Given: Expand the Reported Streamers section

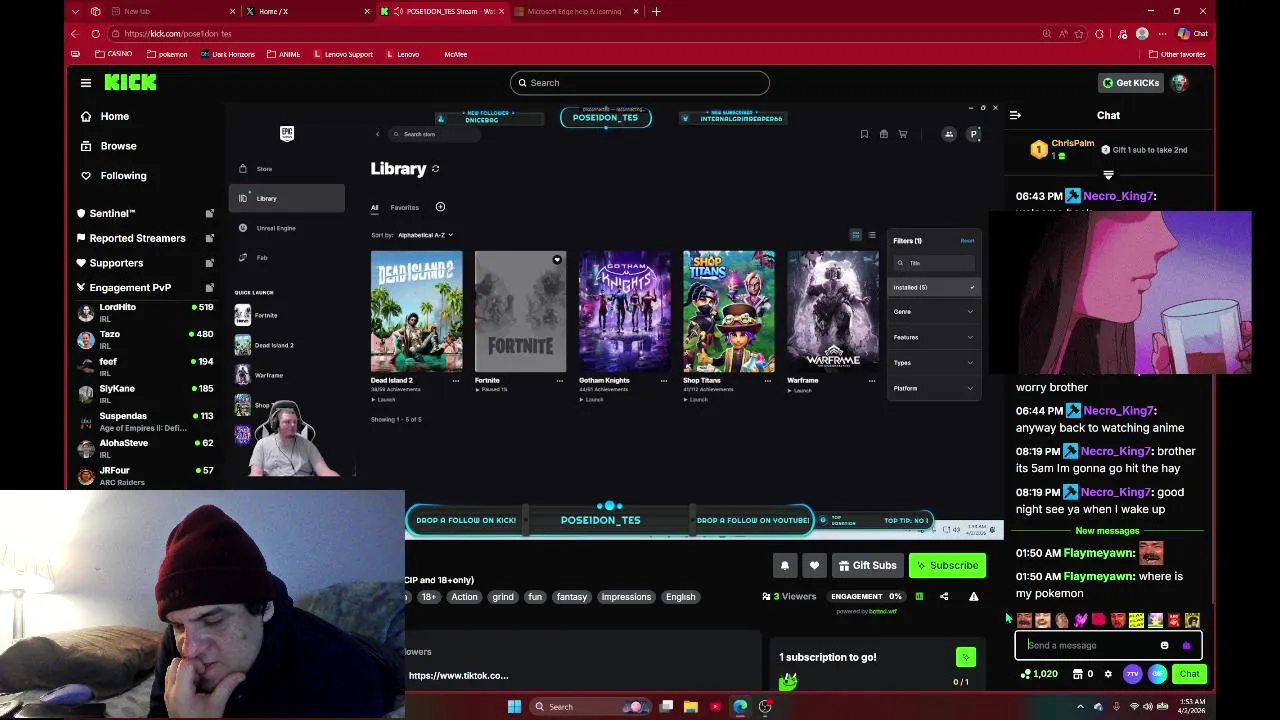Looking at the screenshot, I should [x=146, y=238].
